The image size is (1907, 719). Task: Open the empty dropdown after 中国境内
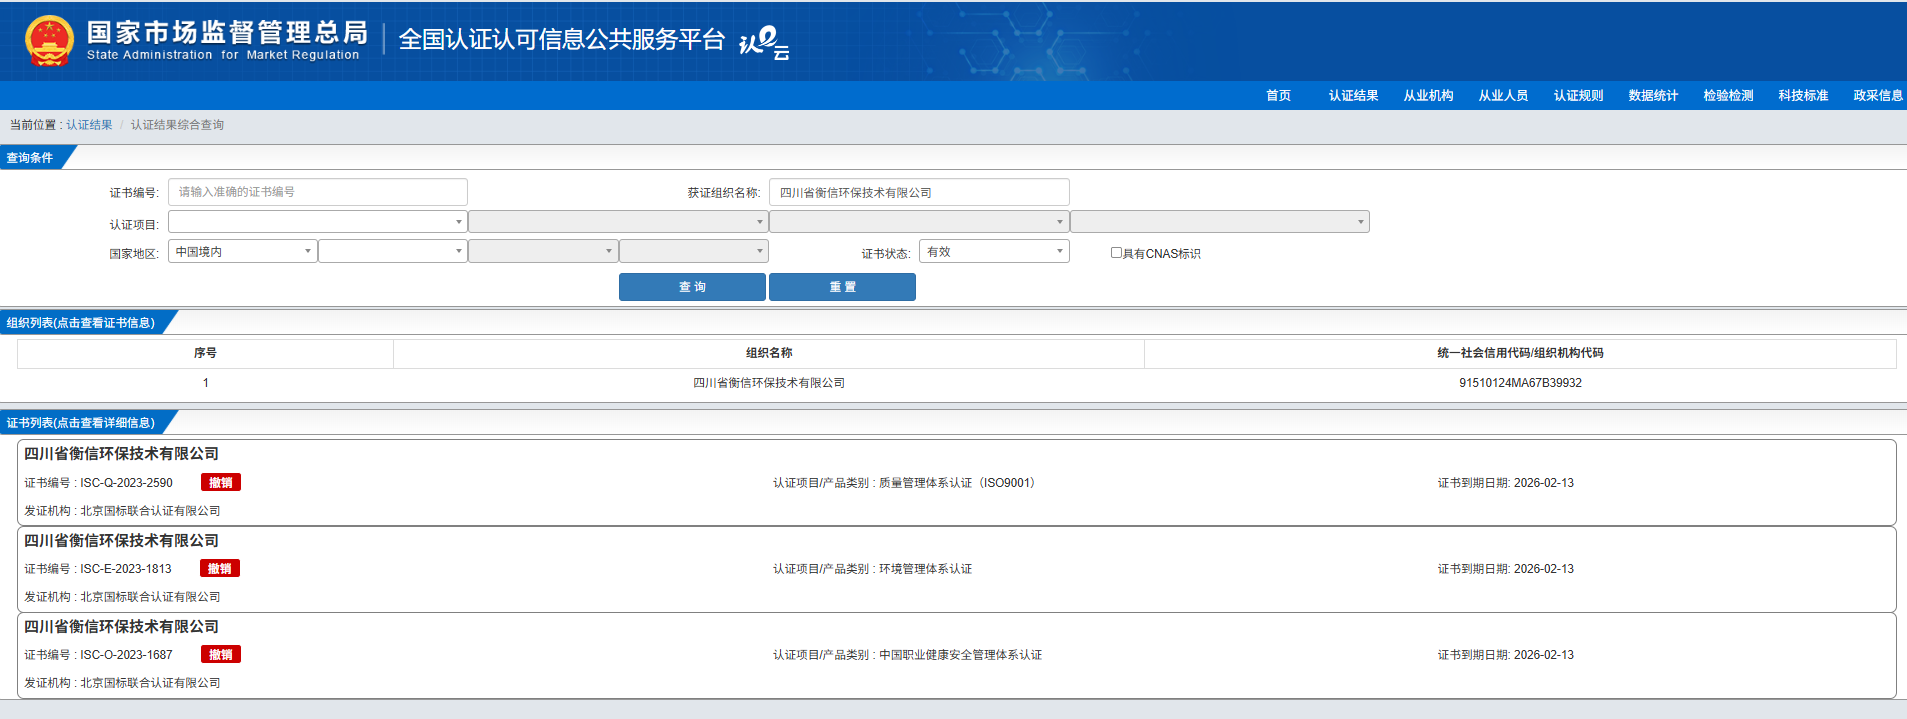coord(393,251)
